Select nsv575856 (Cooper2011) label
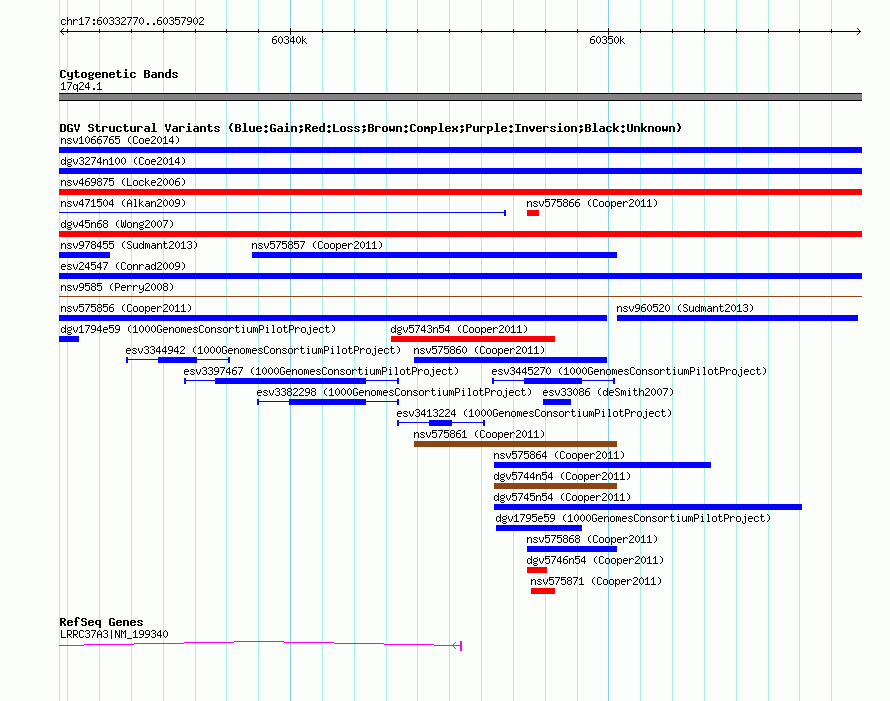Image resolution: width=890 pixels, height=701 pixels. (126, 308)
